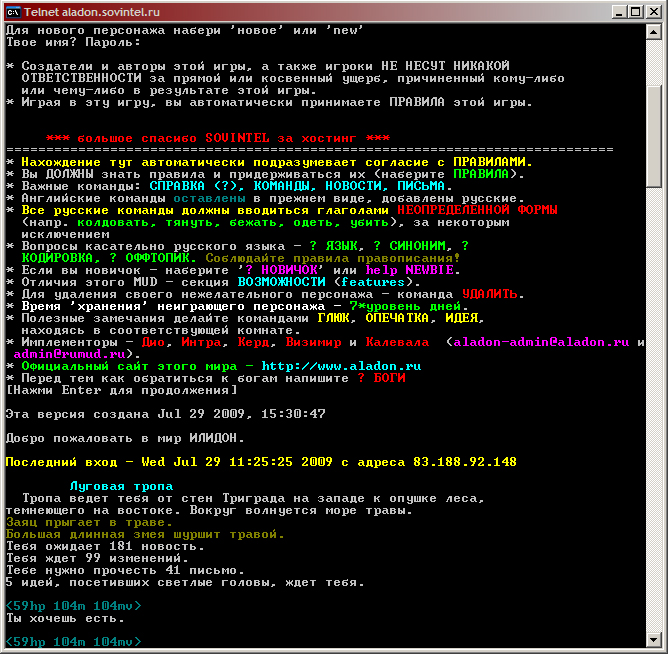This screenshot has width=668, height=654.
Task: Click the red text '? БОГИ'
Action: [x=381, y=377]
